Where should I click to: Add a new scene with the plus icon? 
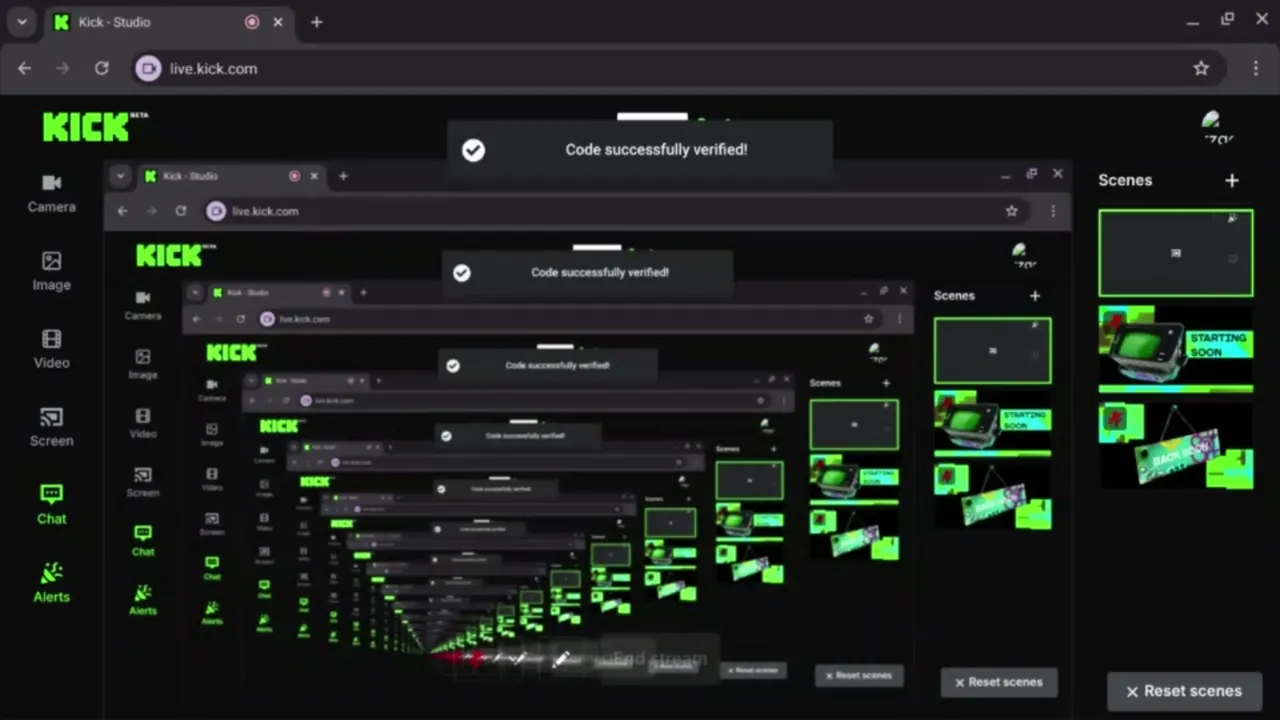(x=1232, y=180)
